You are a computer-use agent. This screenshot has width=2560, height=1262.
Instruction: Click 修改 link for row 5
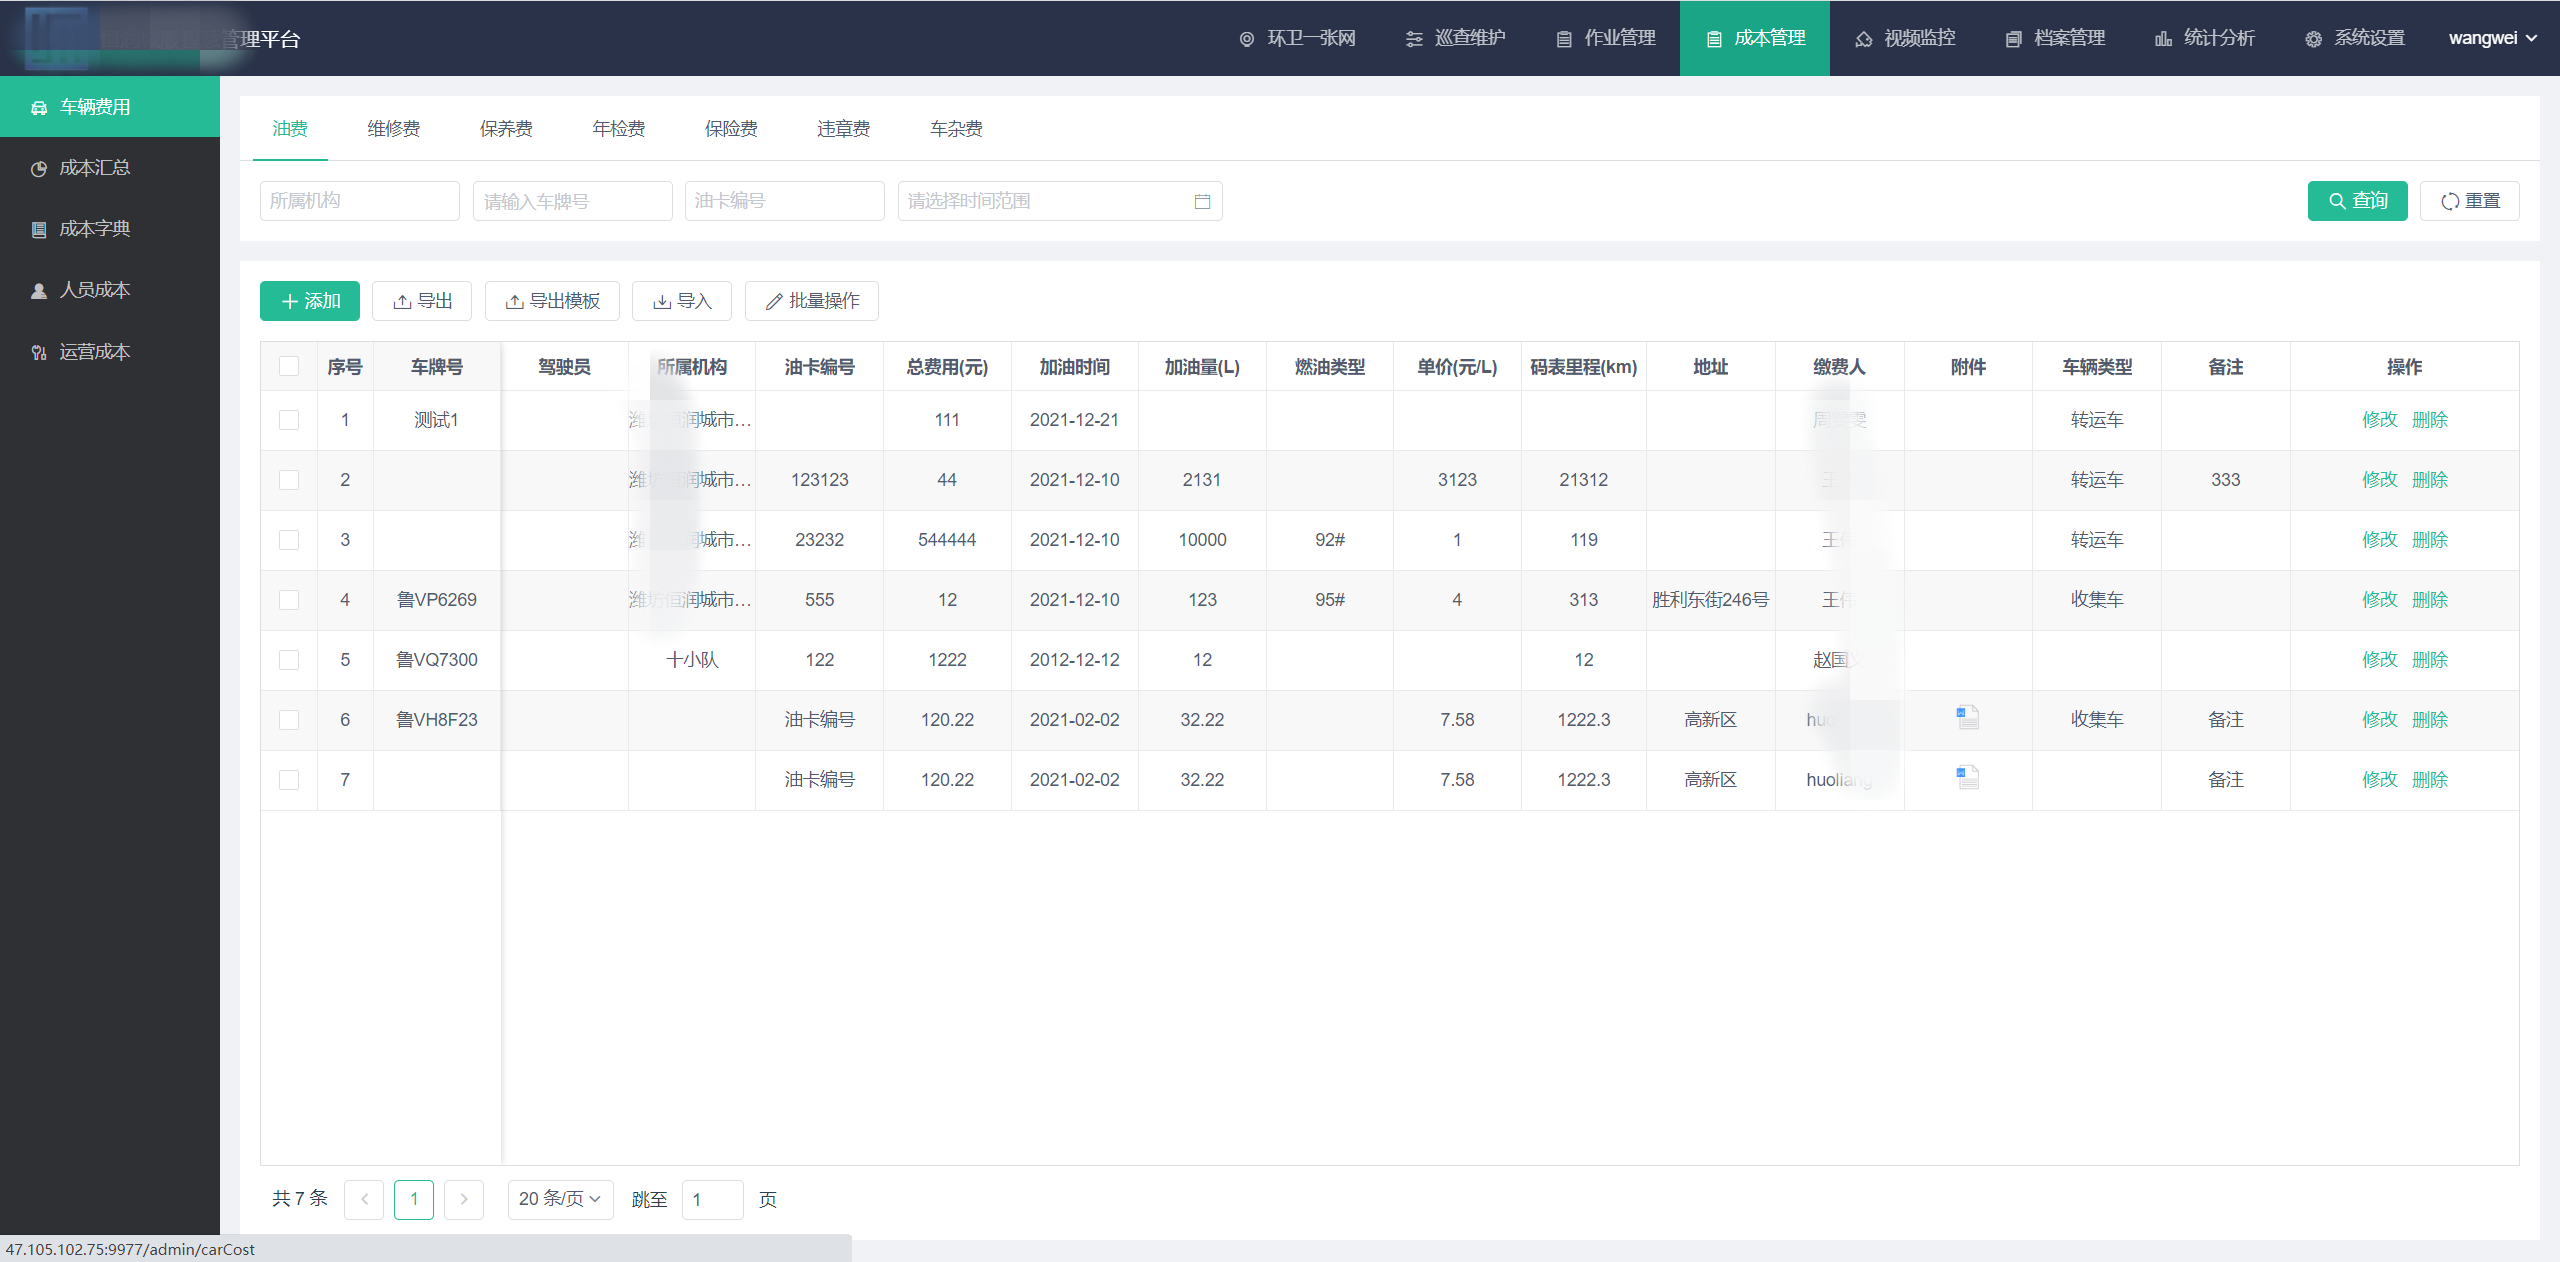2379,660
